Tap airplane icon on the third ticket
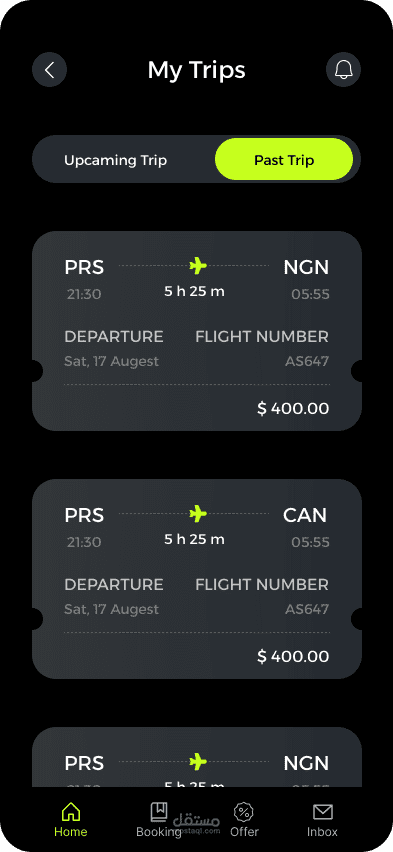Viewport: 393px width, 852px height. [x=198, y=762]
